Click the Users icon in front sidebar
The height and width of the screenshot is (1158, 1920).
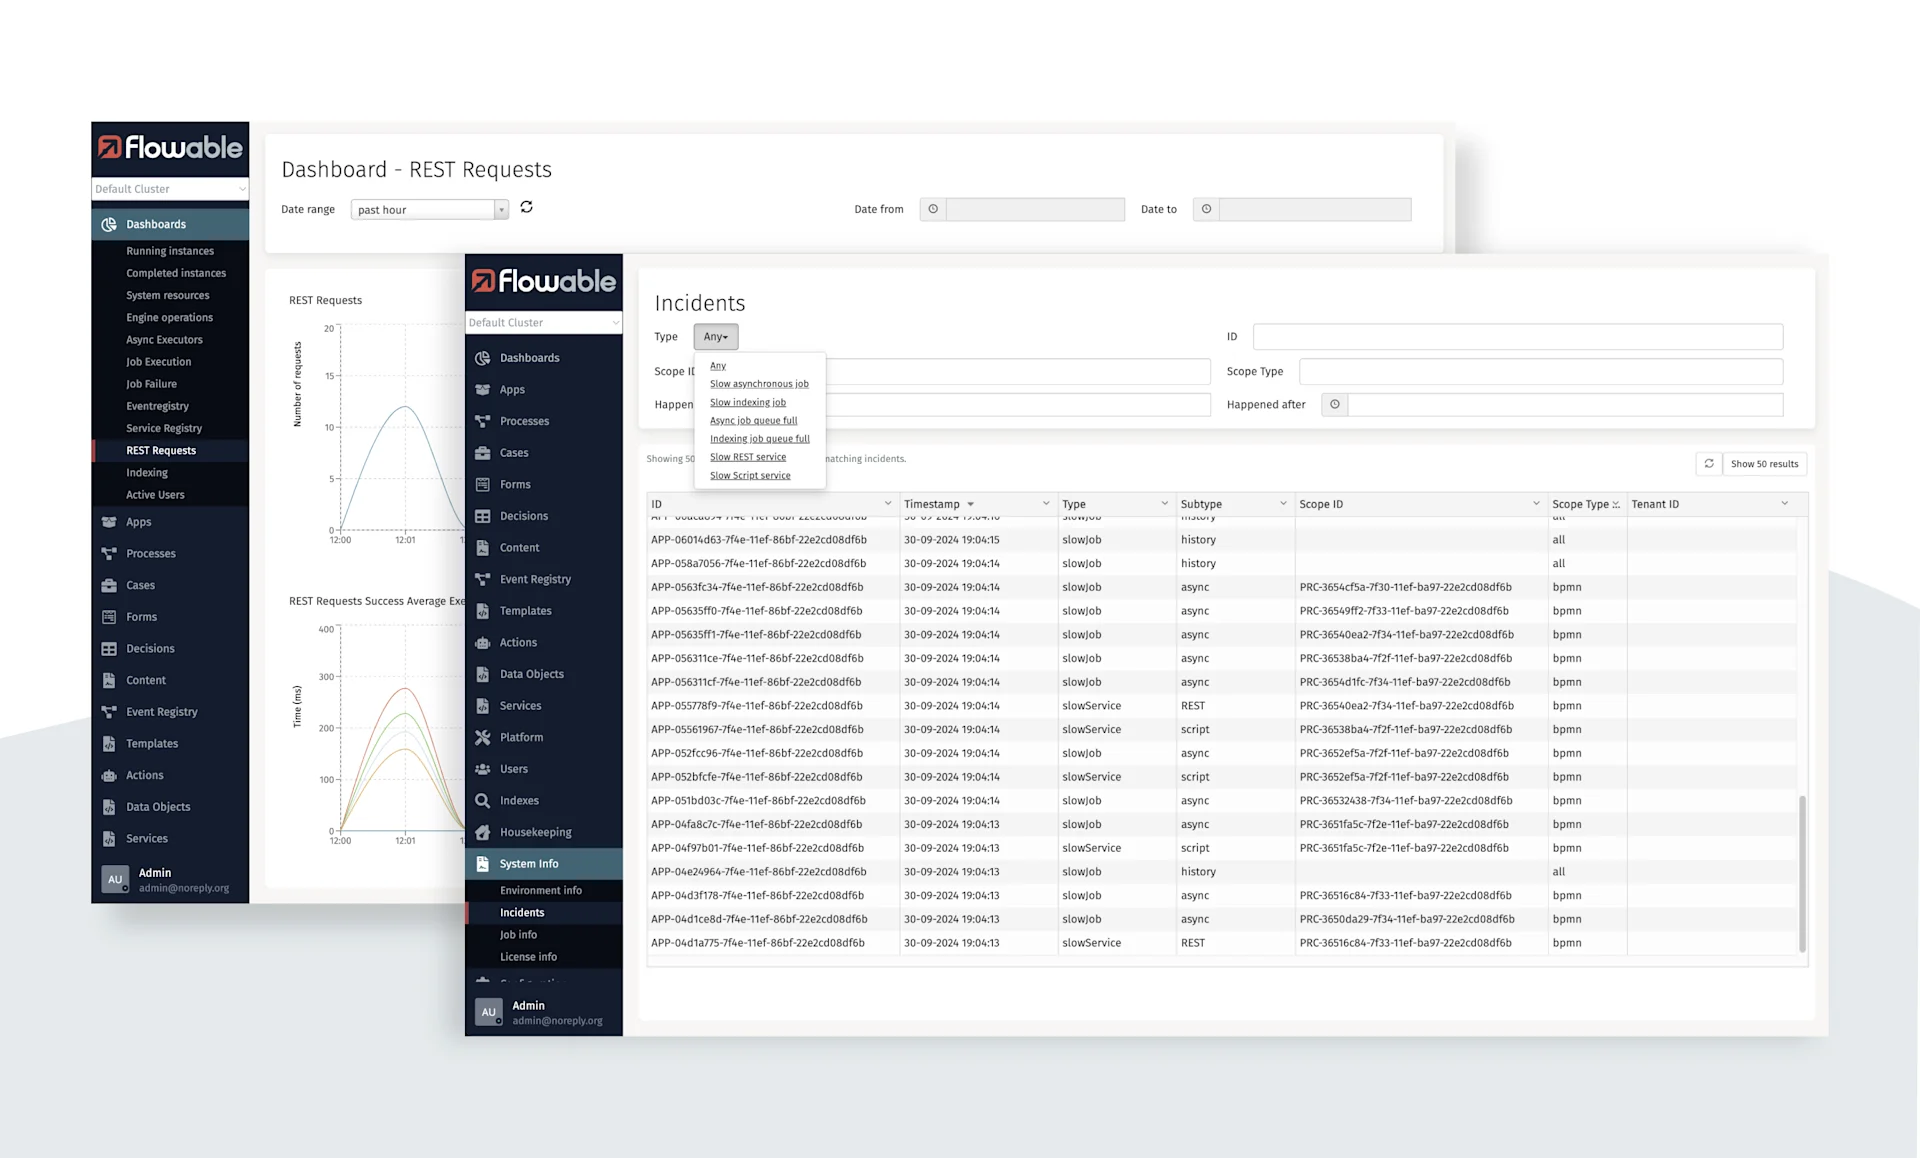[x=483, y=769]
